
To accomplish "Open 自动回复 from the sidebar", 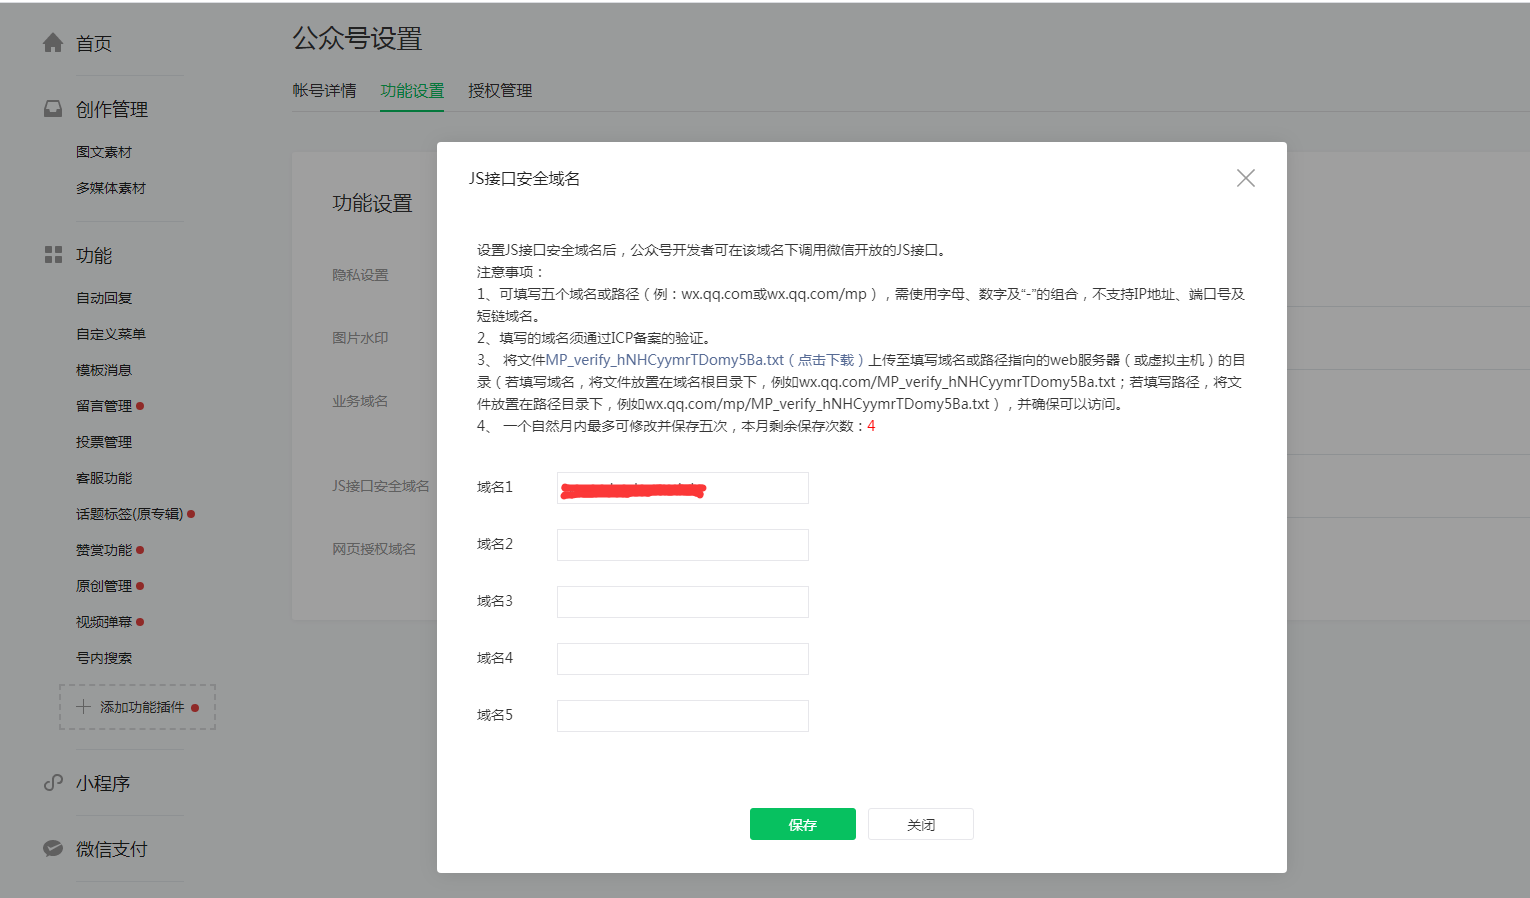I will tap(103, 297).
